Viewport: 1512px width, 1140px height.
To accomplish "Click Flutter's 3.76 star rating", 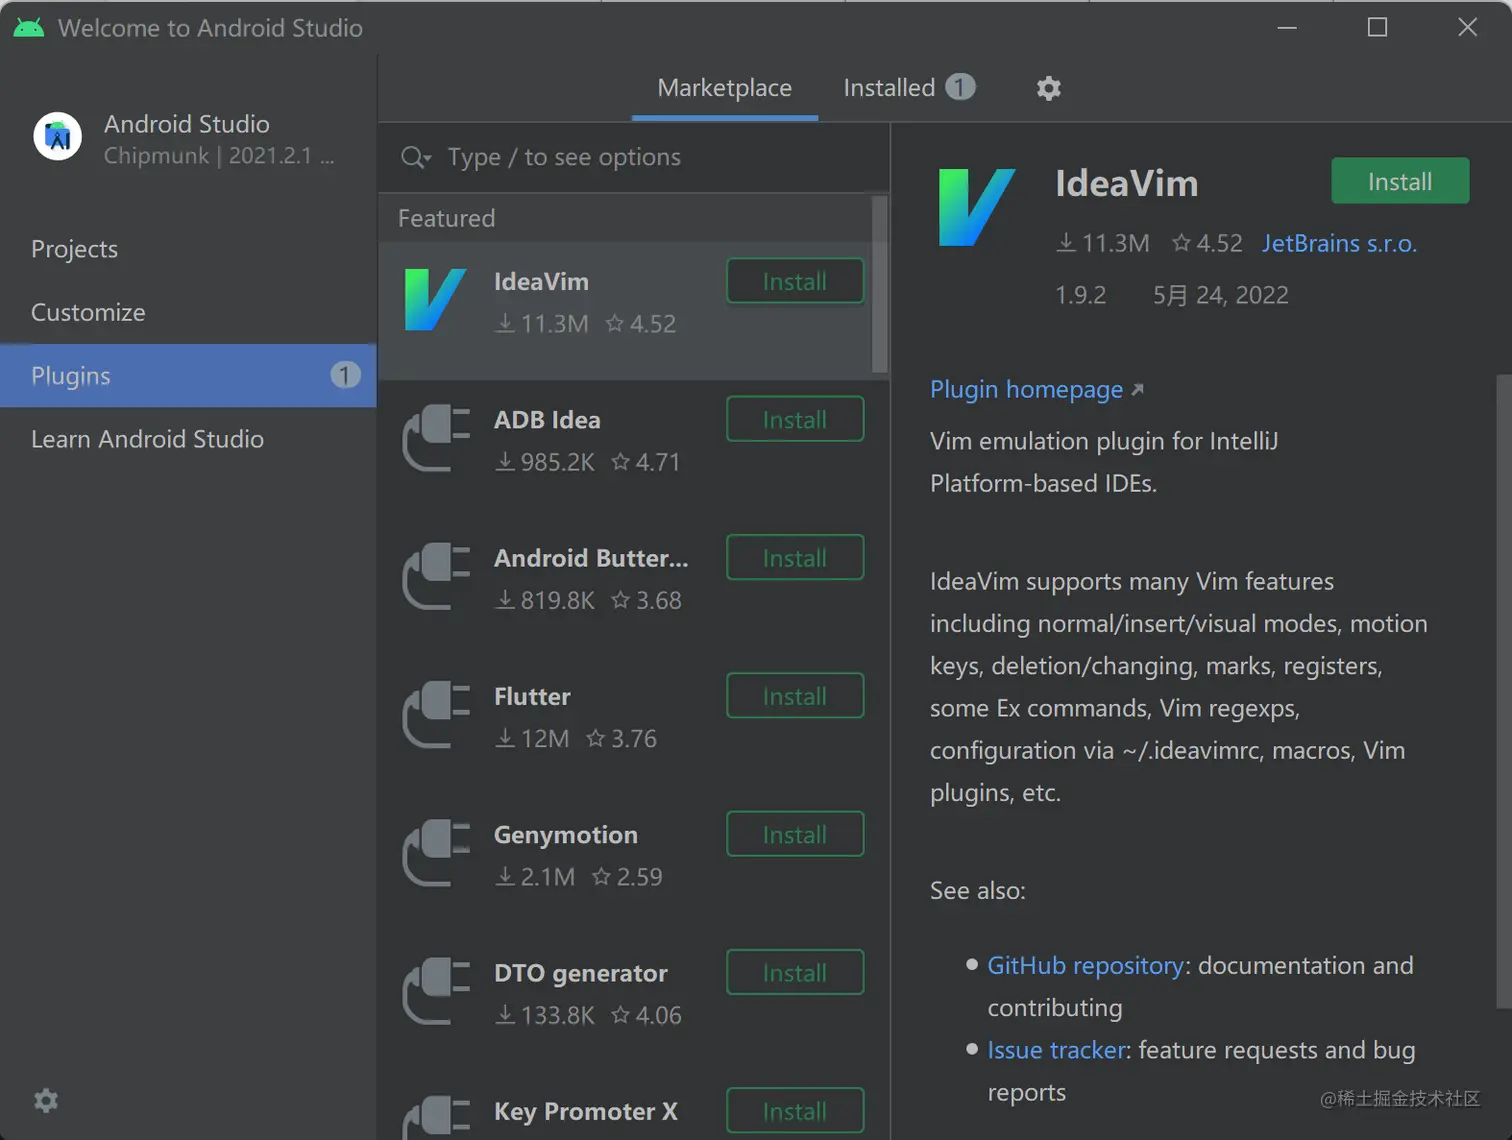I will (622, 738).
